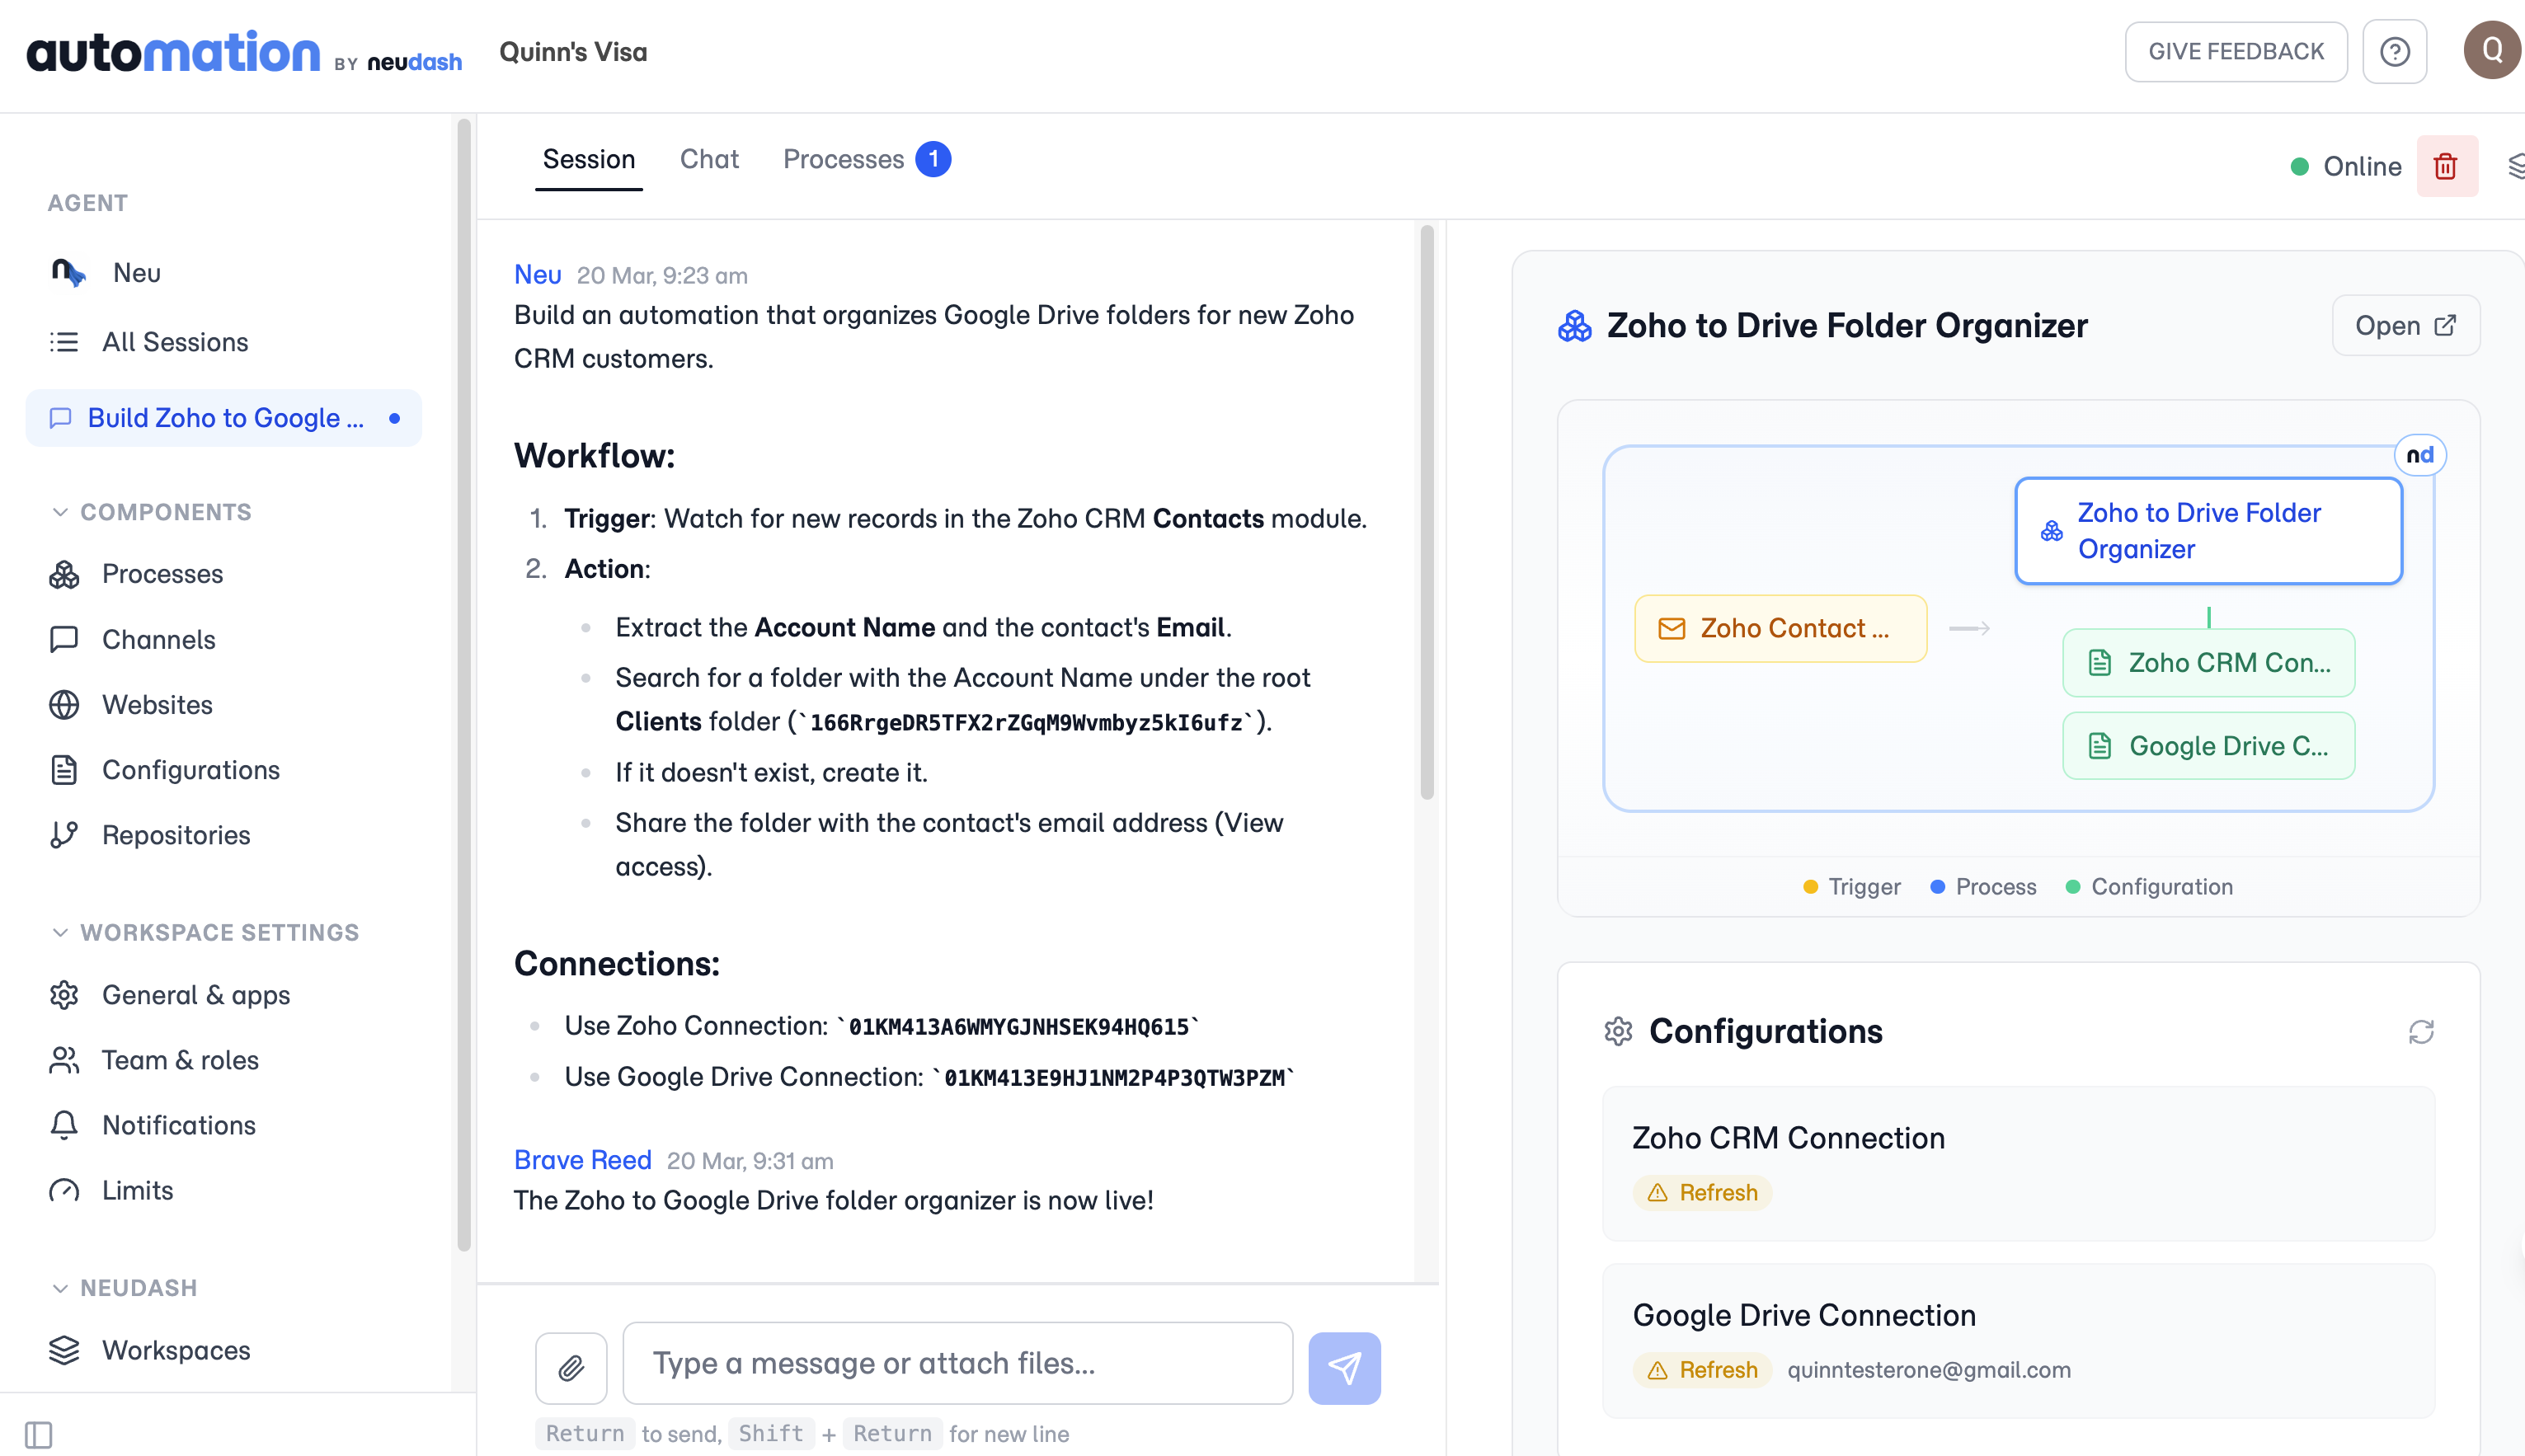
Task: Click the Processes cubes icon in sidebar
Action: tap(64, 574)
